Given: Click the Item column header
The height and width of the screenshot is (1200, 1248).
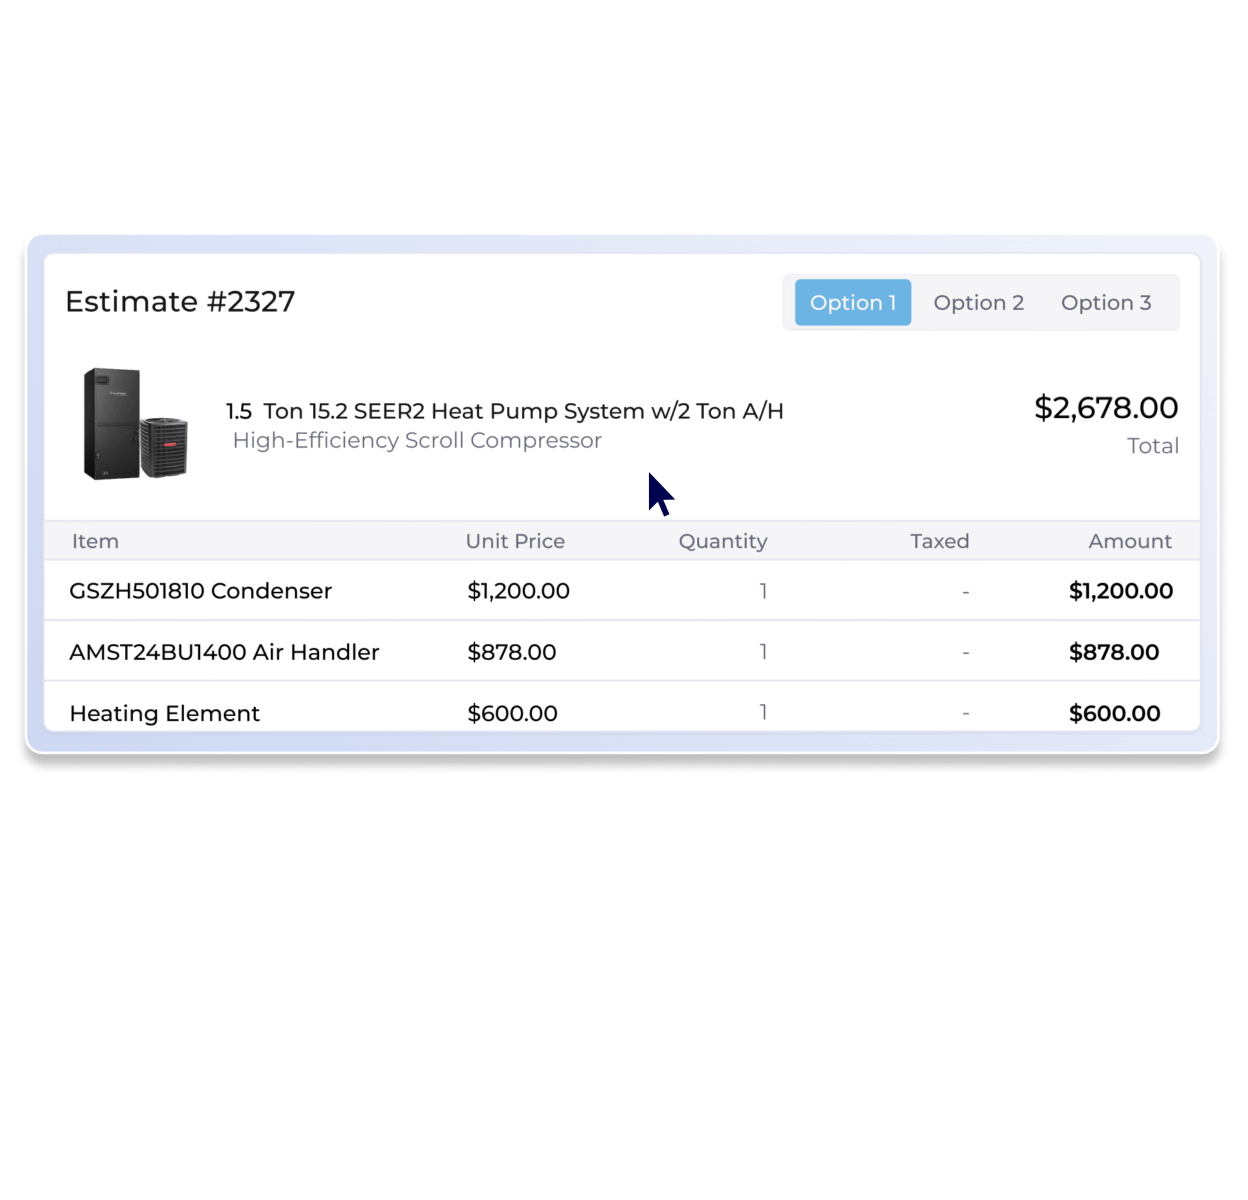Looking at the screenshot, I should (x=95, y=541).
